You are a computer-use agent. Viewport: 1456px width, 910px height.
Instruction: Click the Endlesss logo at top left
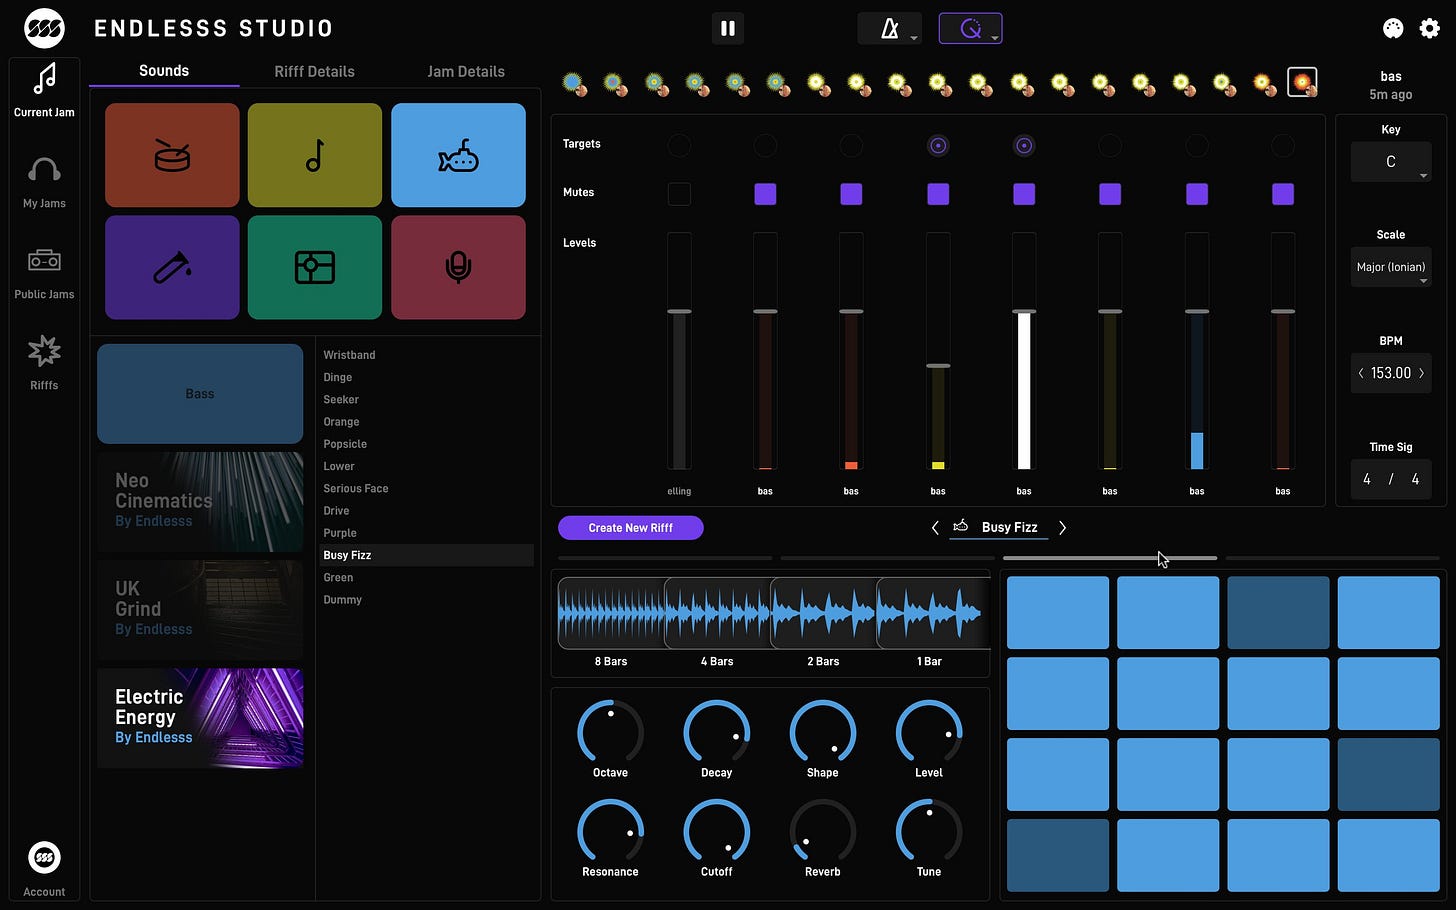44,28
